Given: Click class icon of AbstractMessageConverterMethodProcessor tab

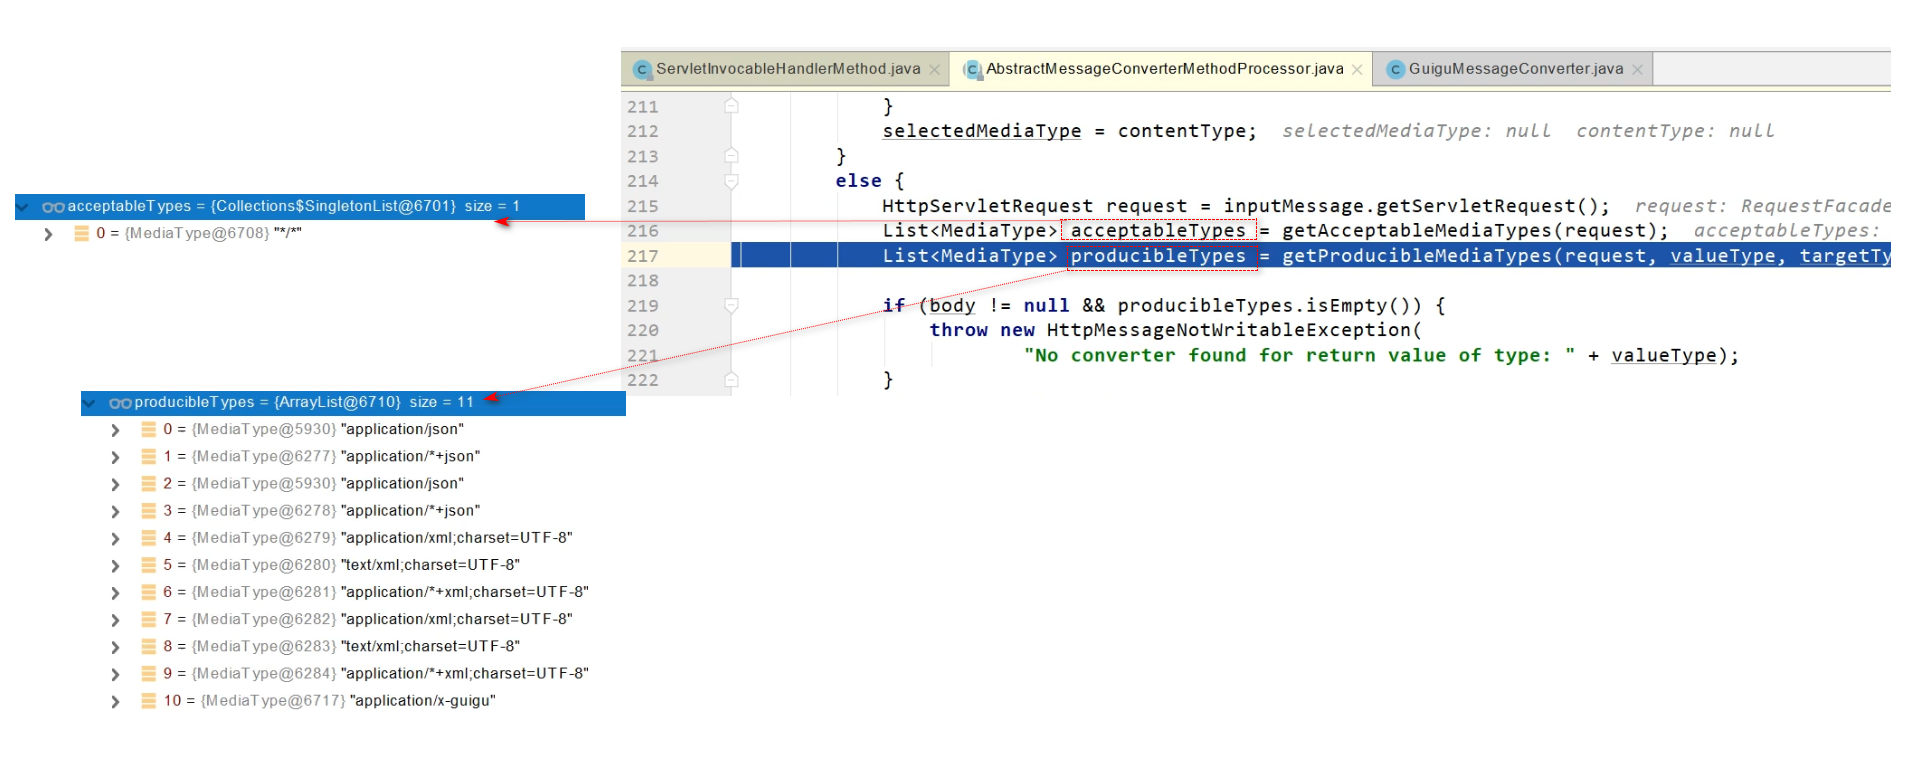Looking at the screenshot, I should (972, 70).
